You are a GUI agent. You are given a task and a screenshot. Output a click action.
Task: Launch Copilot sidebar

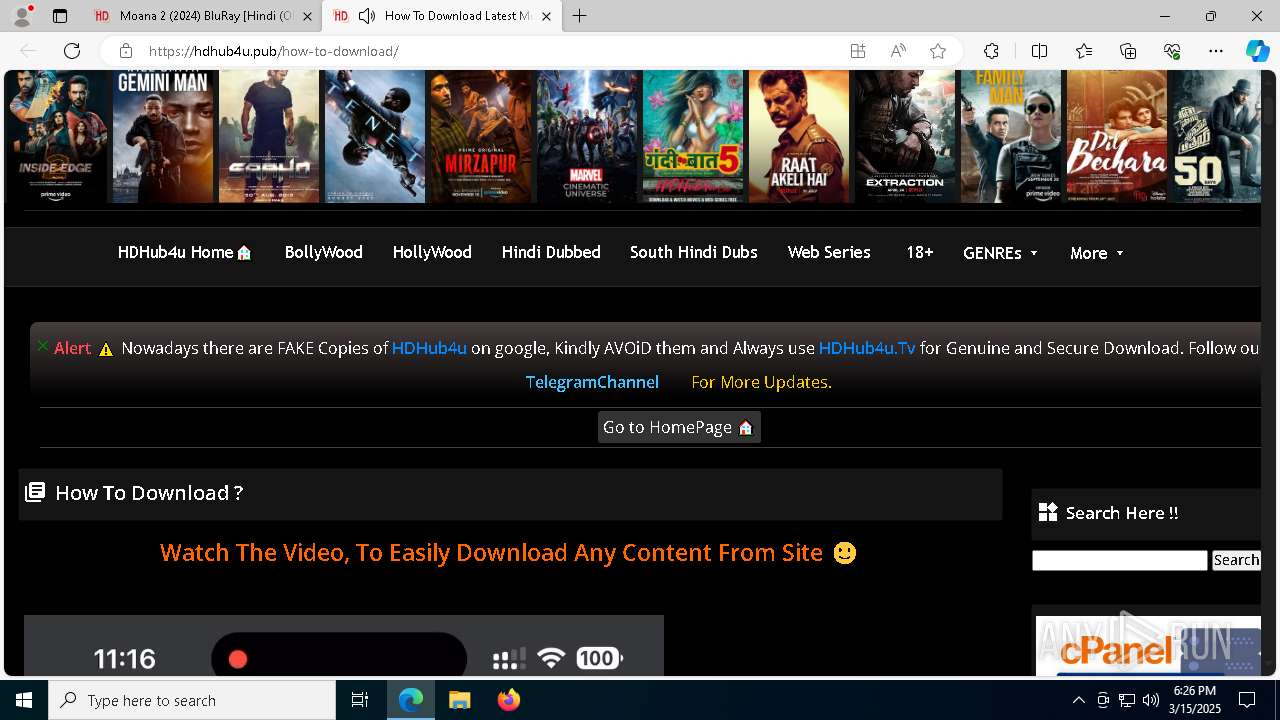pyautogui.click(x=1257, y=51)
